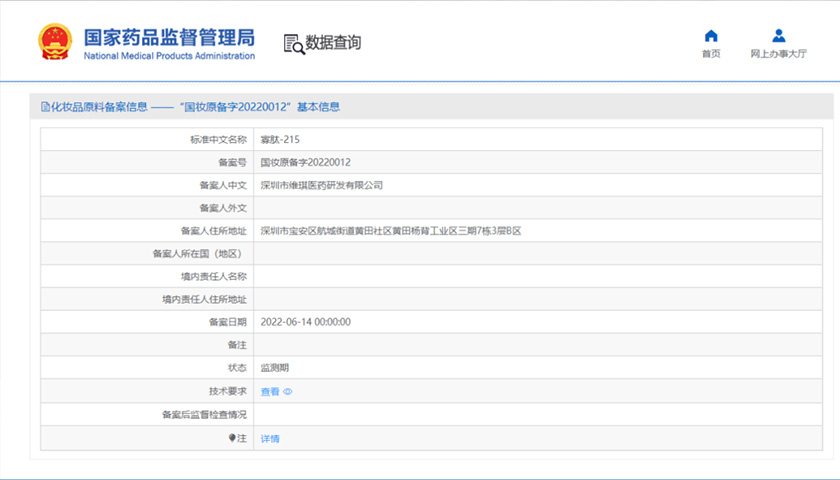Click the 备案人中文 label

click(223, 185)
